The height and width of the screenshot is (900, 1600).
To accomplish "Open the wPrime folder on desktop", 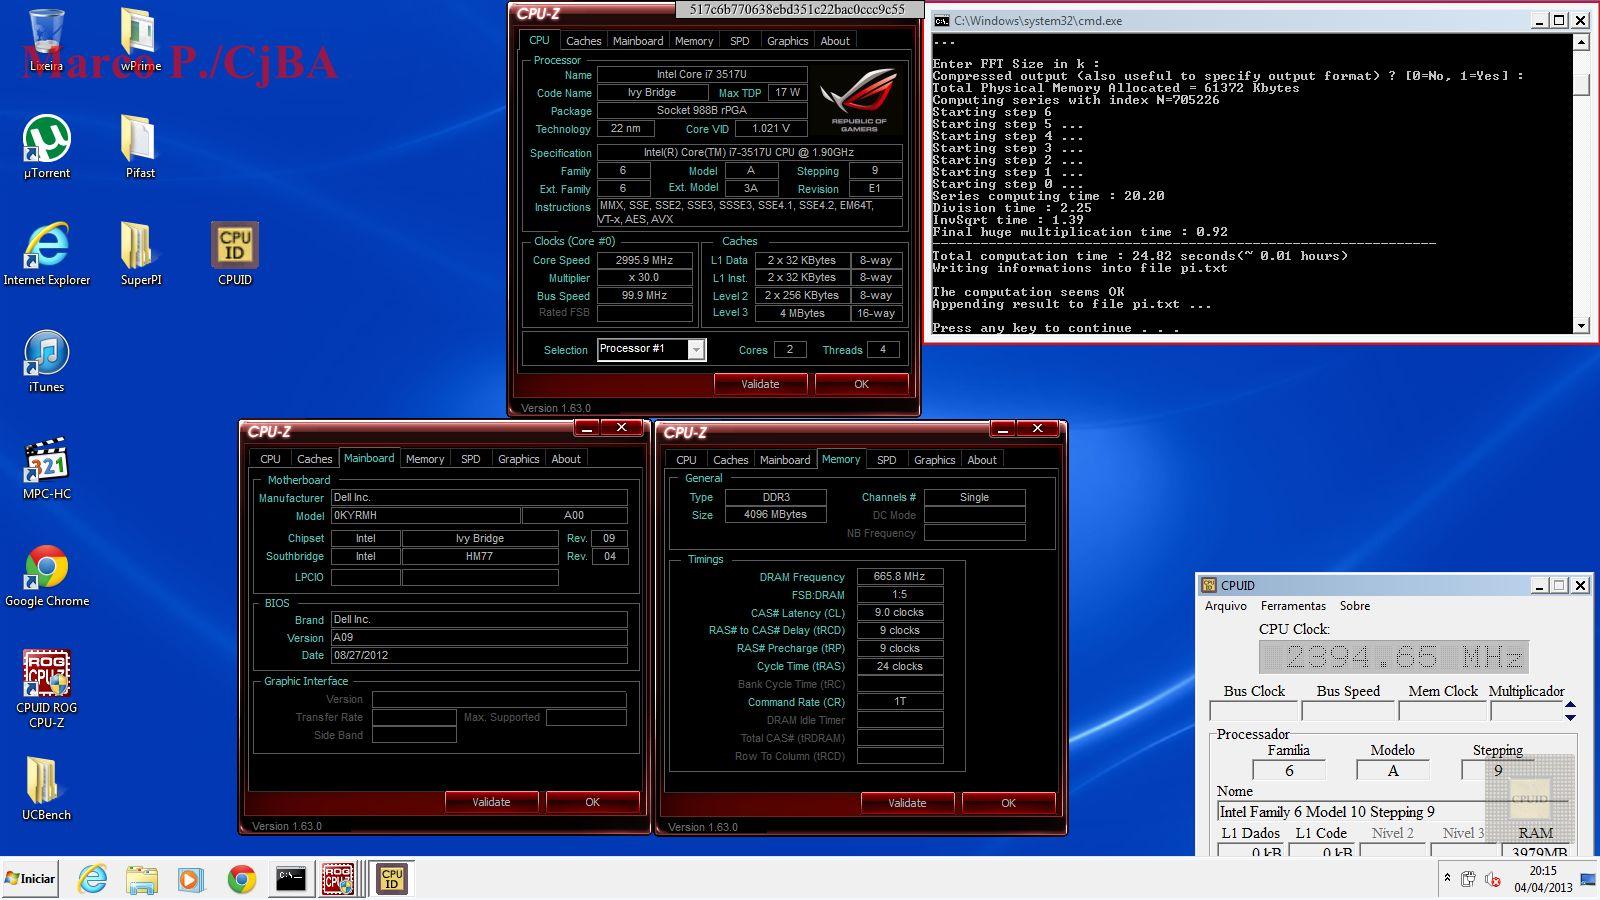I will pos(140,42).
